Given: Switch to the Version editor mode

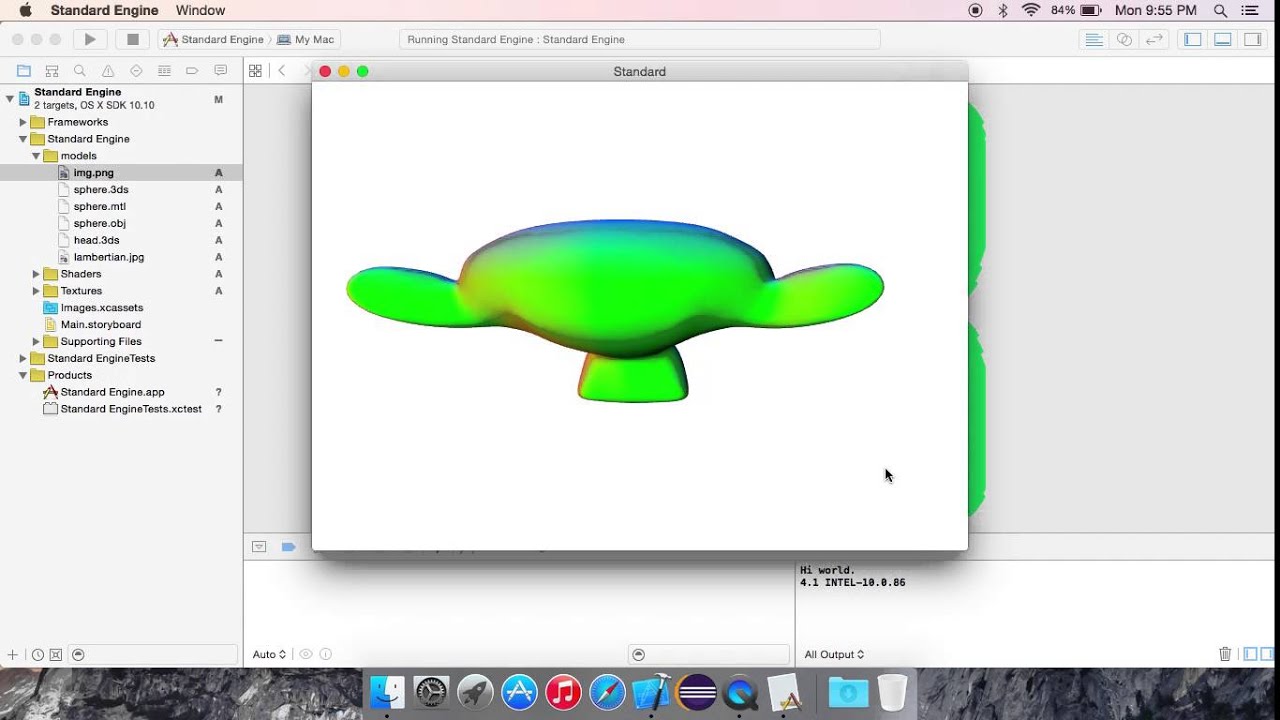Looking at the screenshot, I should click(1154, 39).
